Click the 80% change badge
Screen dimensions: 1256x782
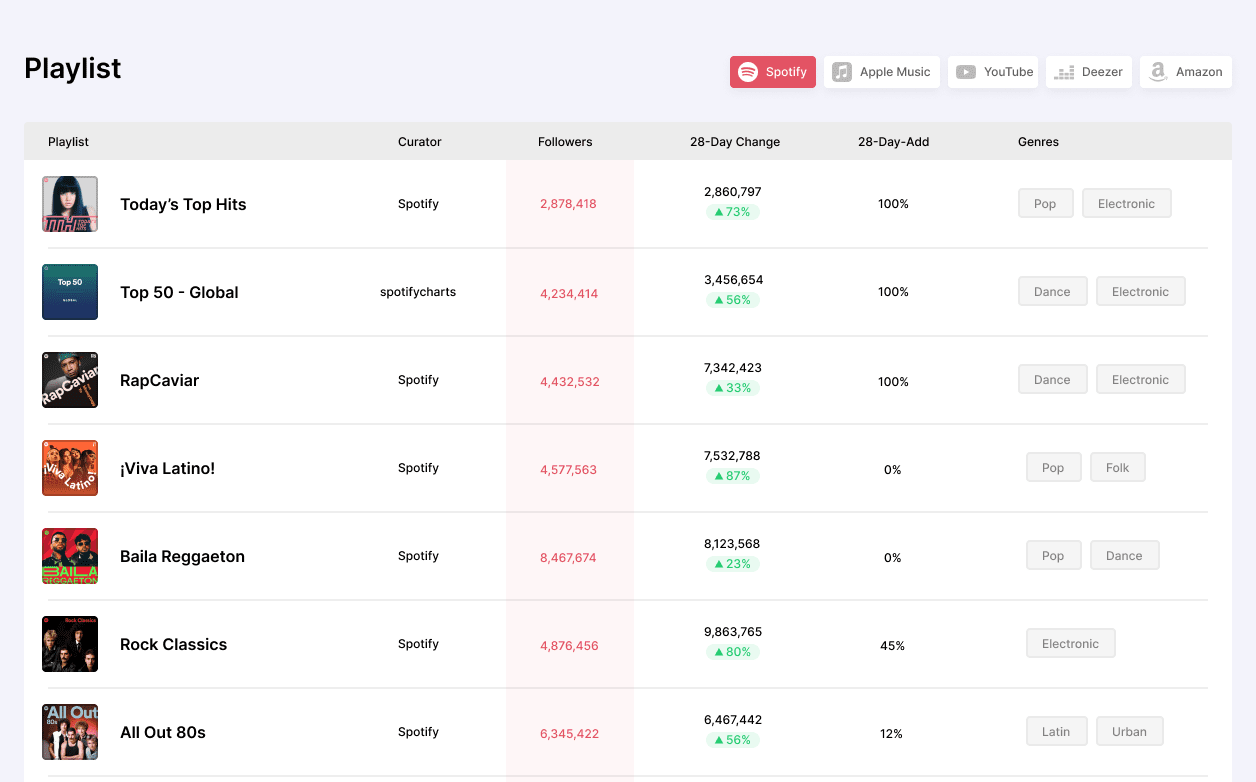tap(732, 652)
